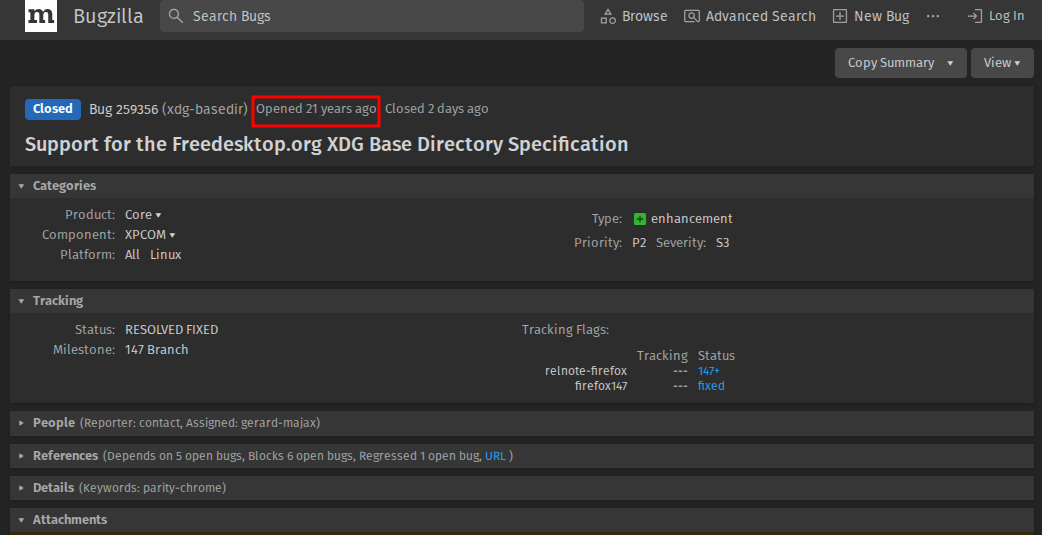Click the New Bug plus icon
1042x535 pixels.
click(840, 16)
